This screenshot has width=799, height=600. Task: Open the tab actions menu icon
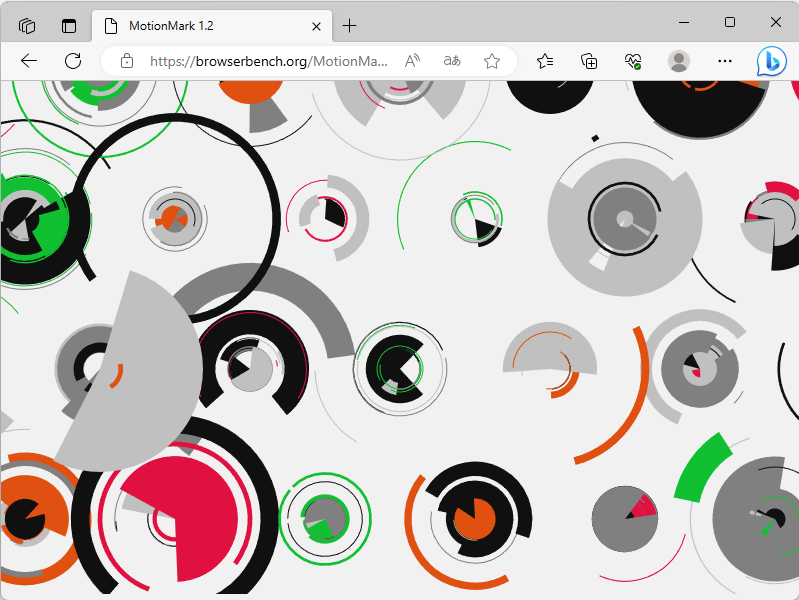tap(69, 25)
